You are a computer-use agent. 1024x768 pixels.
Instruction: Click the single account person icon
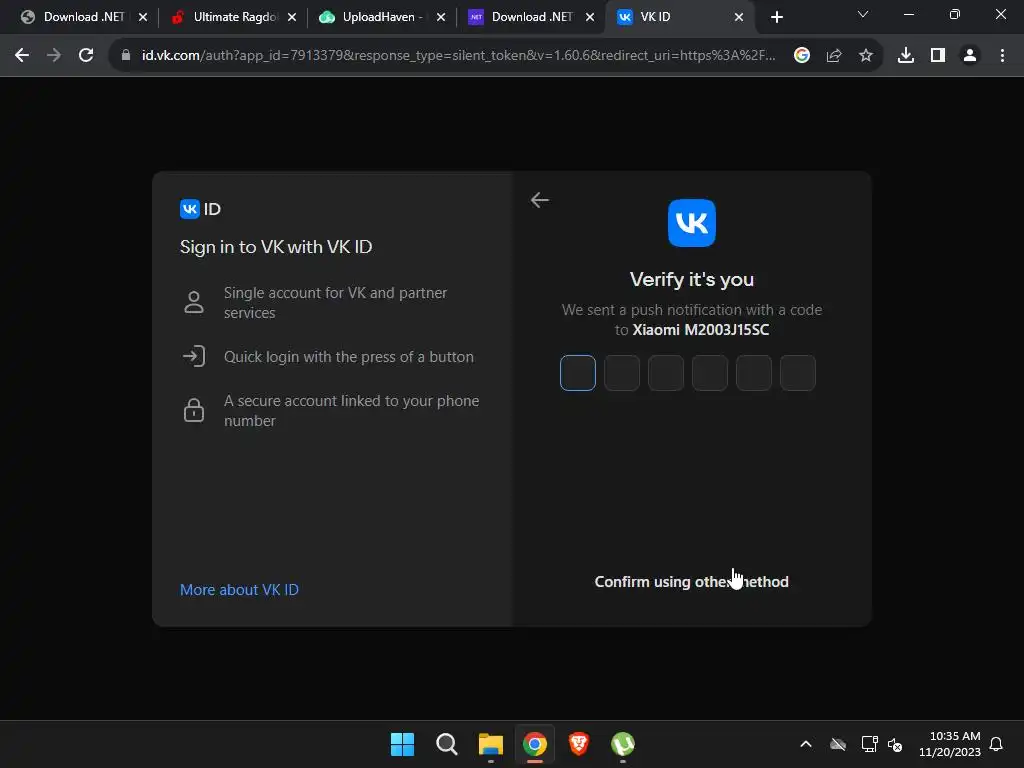pos(194,302)
